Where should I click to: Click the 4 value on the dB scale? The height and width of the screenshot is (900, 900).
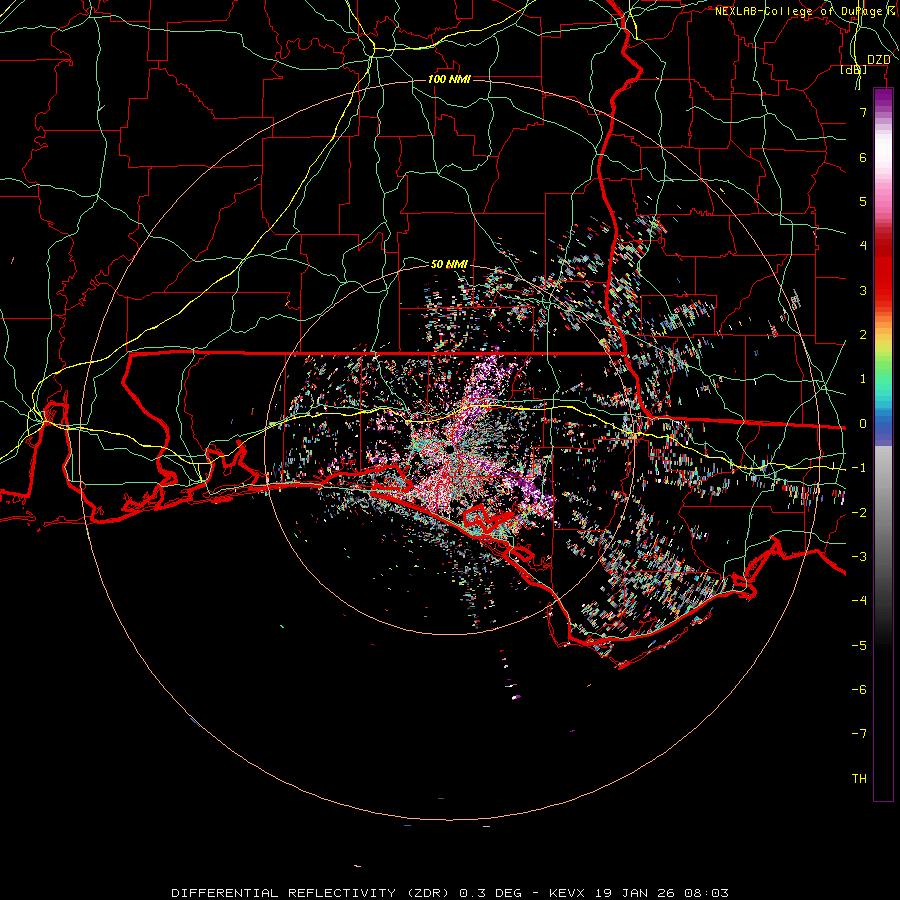click(x=863, y=246)
